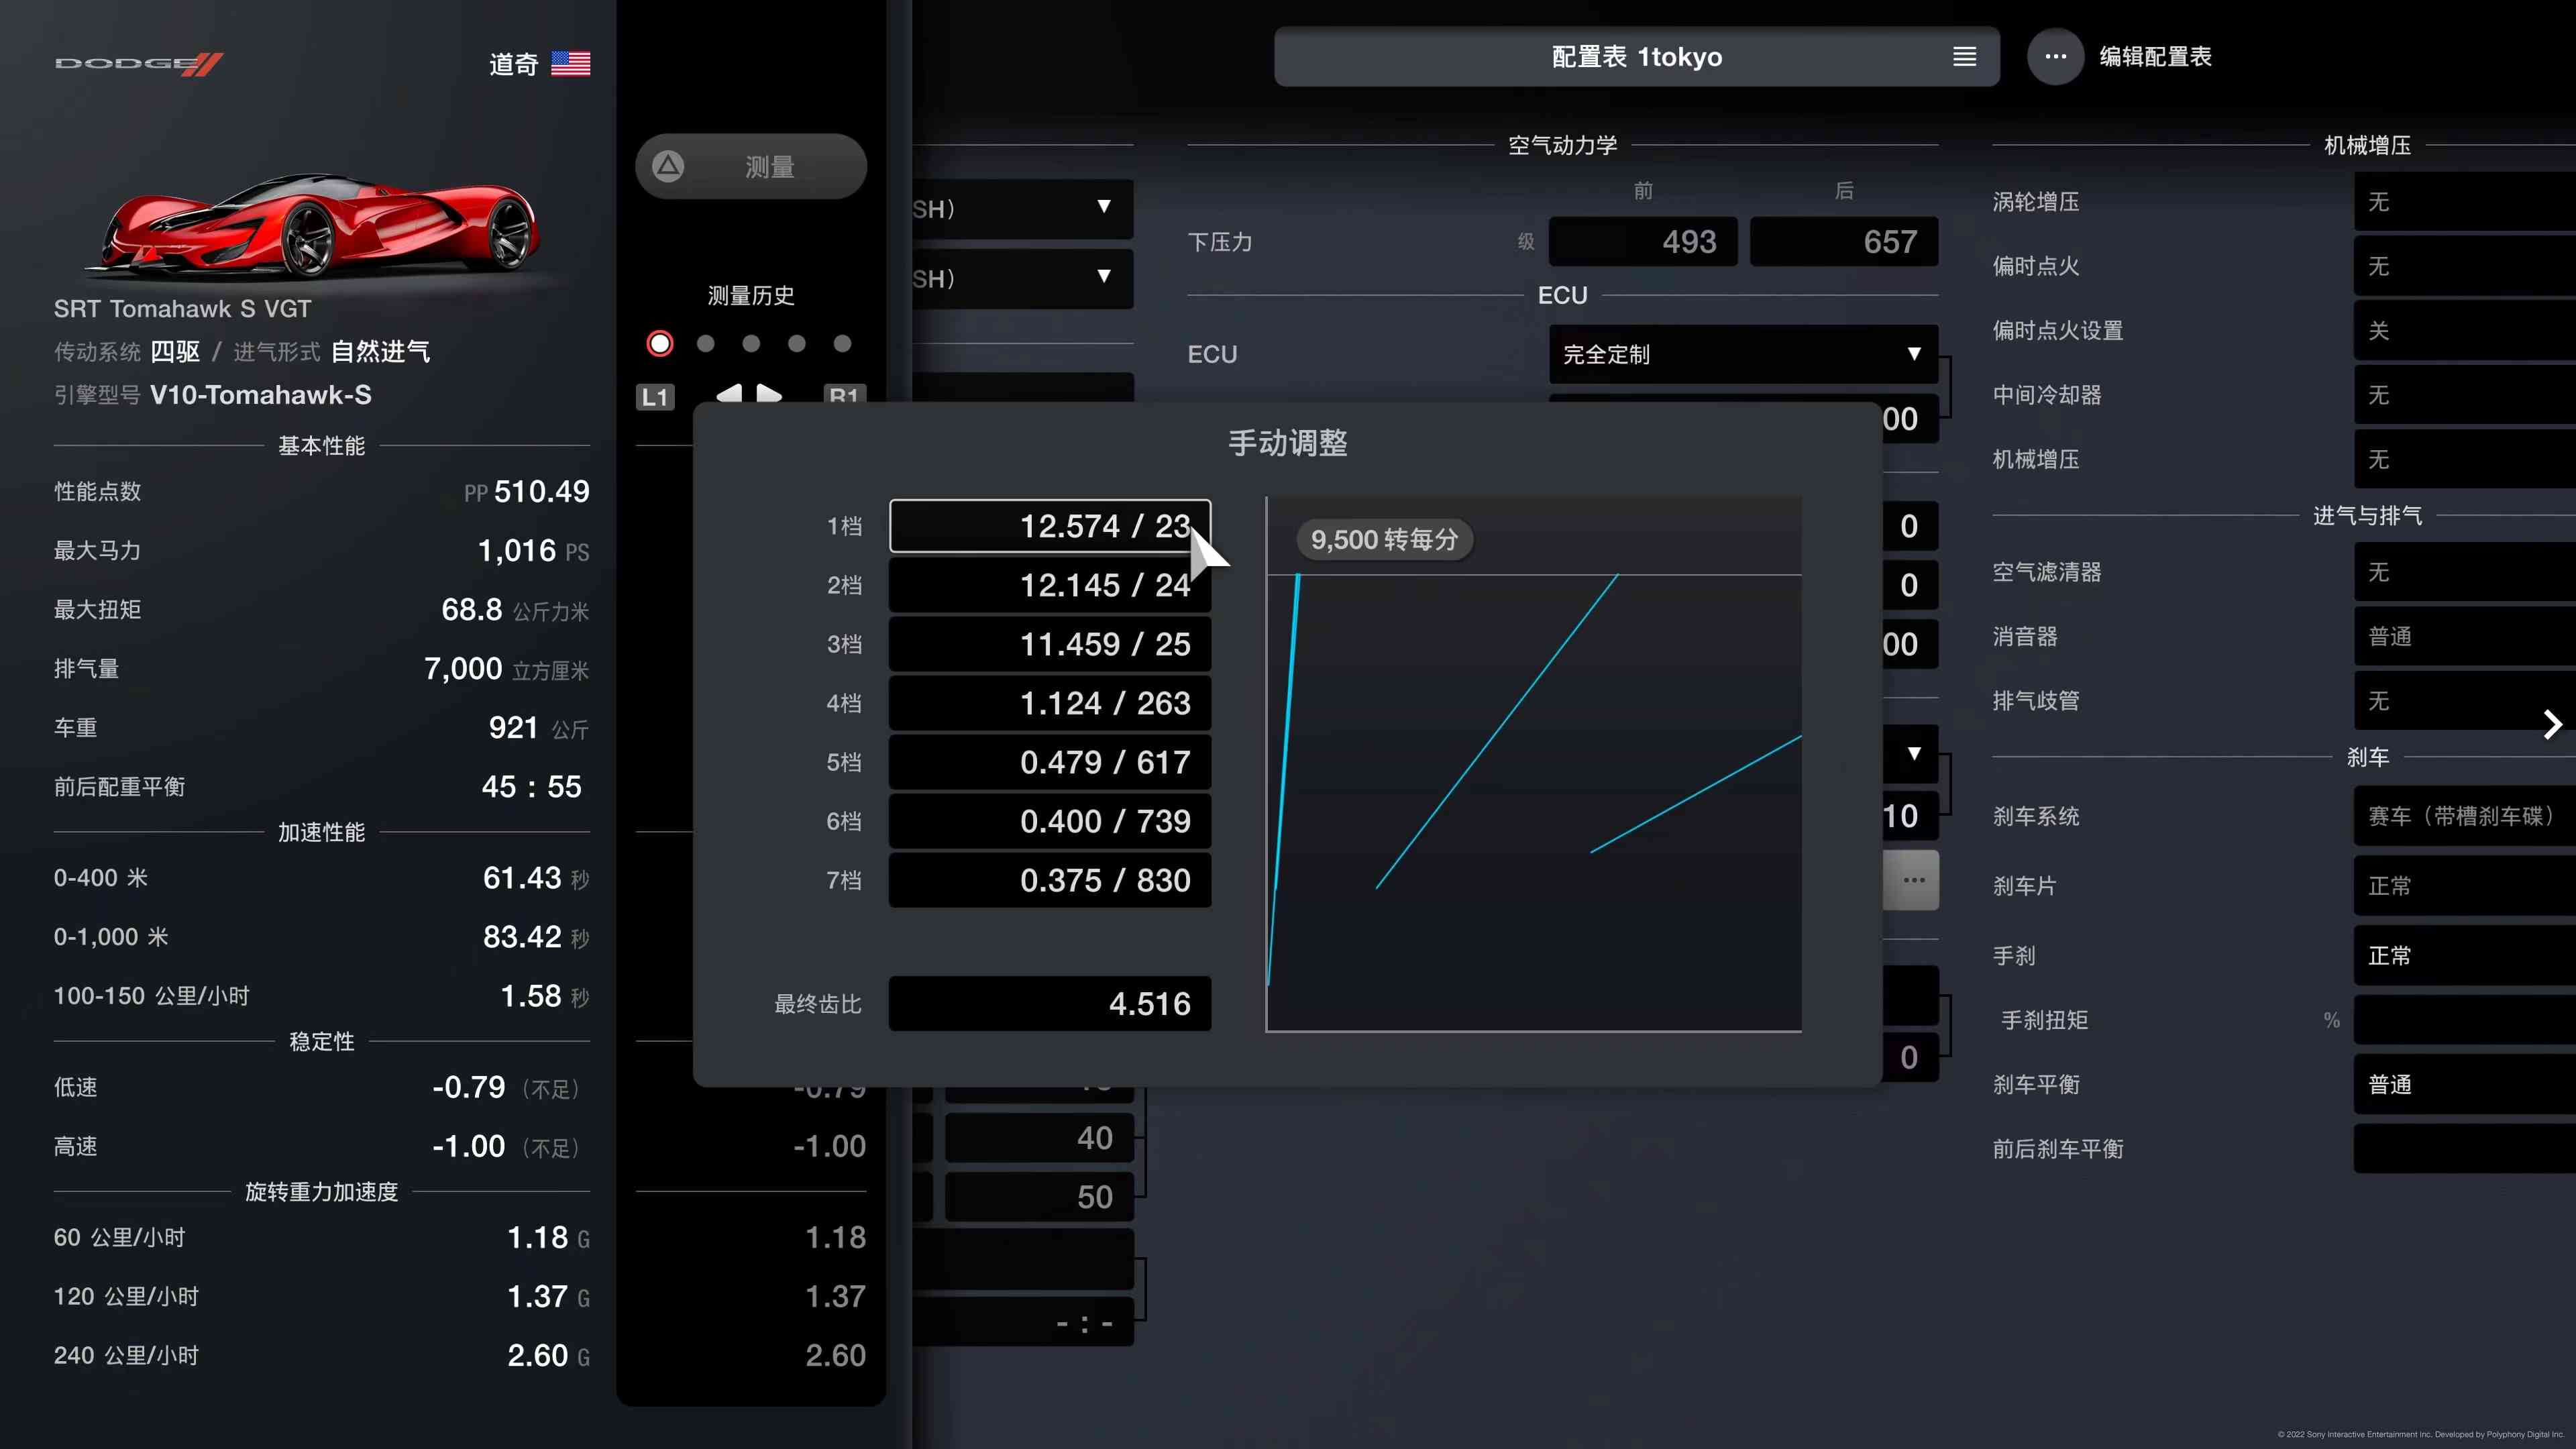Select the fourth measurement history dot
This screenshot has width=2576, height=1449.
(797, 344)
